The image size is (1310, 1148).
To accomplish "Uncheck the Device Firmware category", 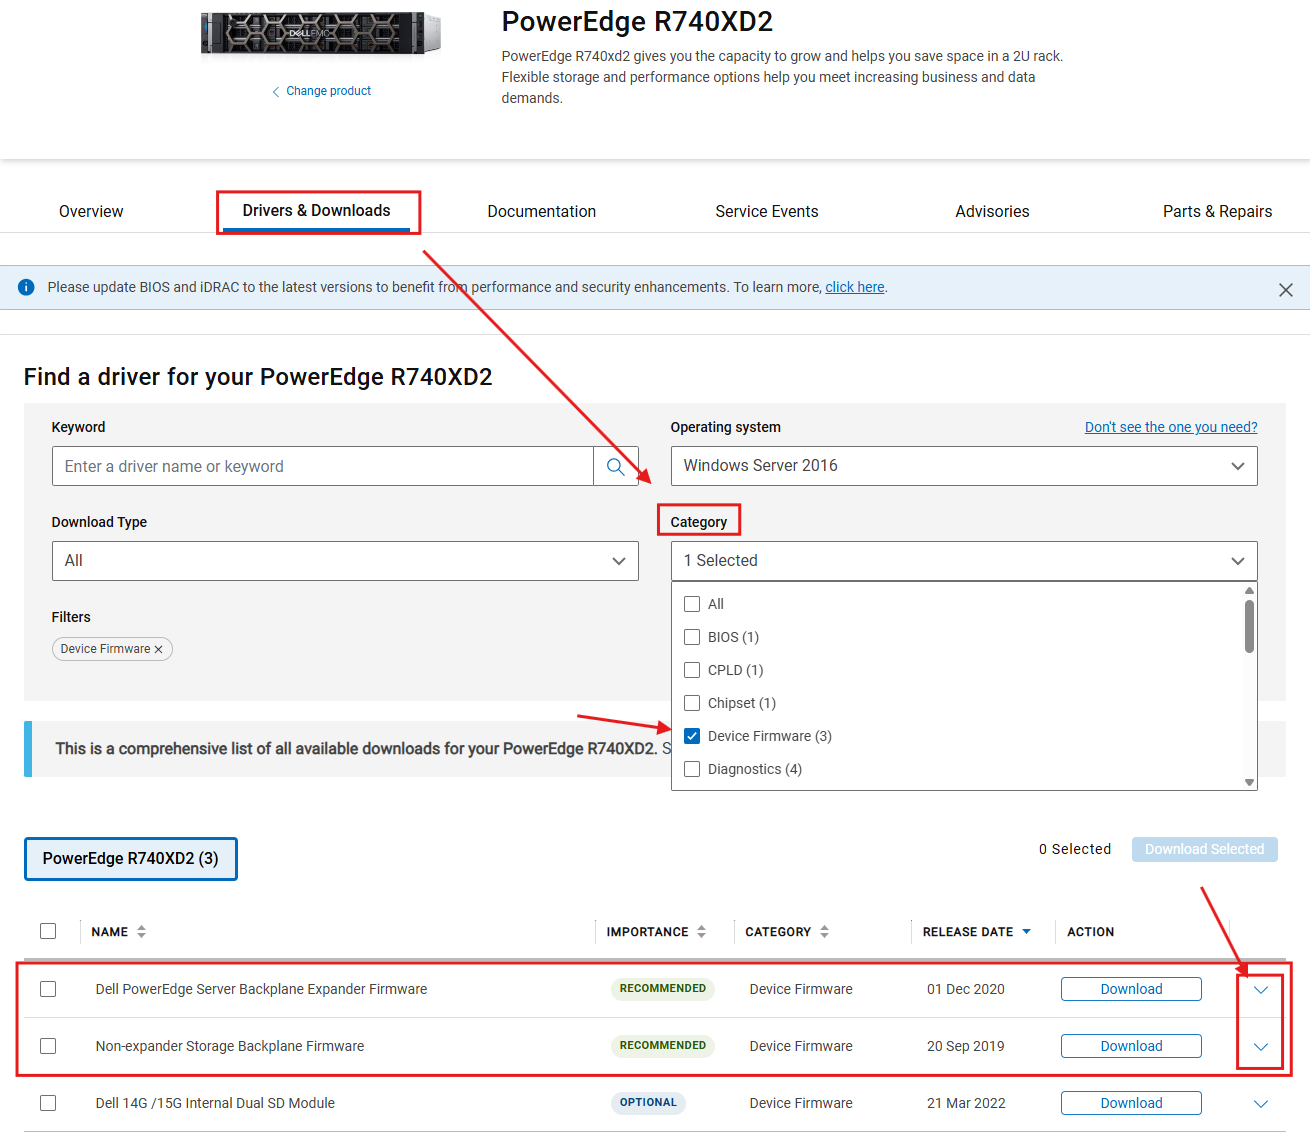I will (x=692, y=736).
